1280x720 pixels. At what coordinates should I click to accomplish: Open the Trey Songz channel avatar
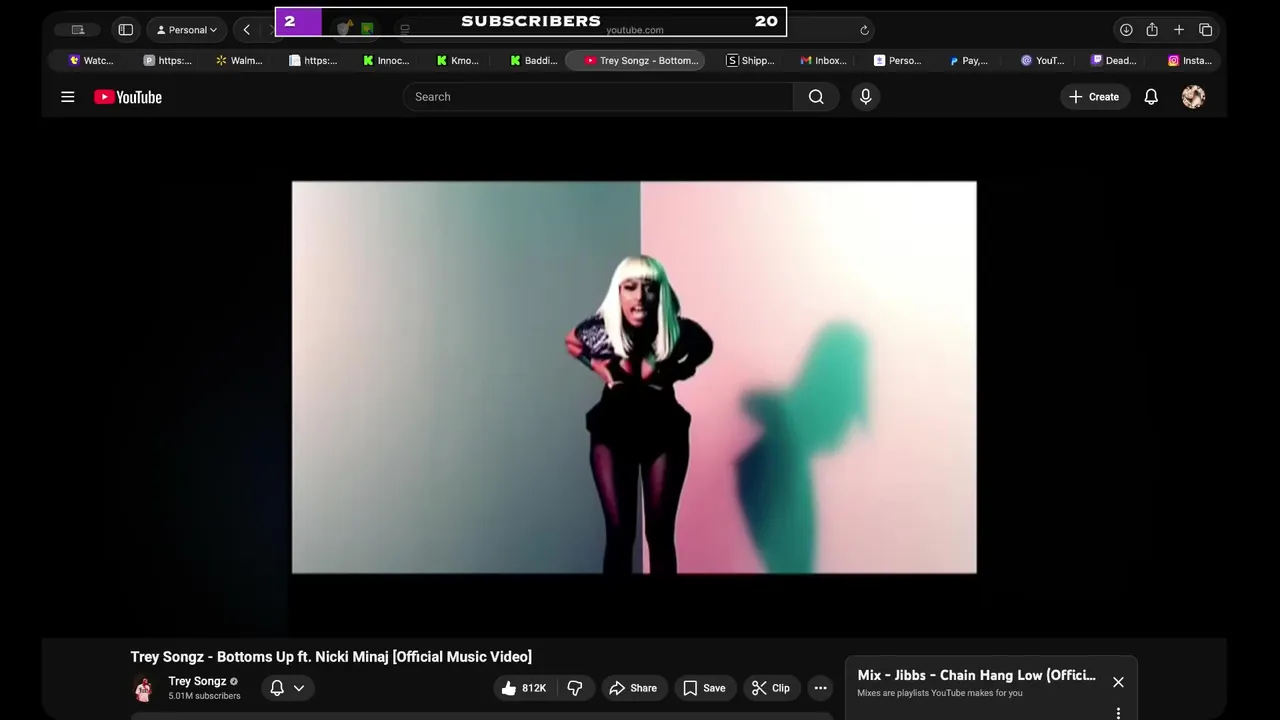tap(144, 688)
